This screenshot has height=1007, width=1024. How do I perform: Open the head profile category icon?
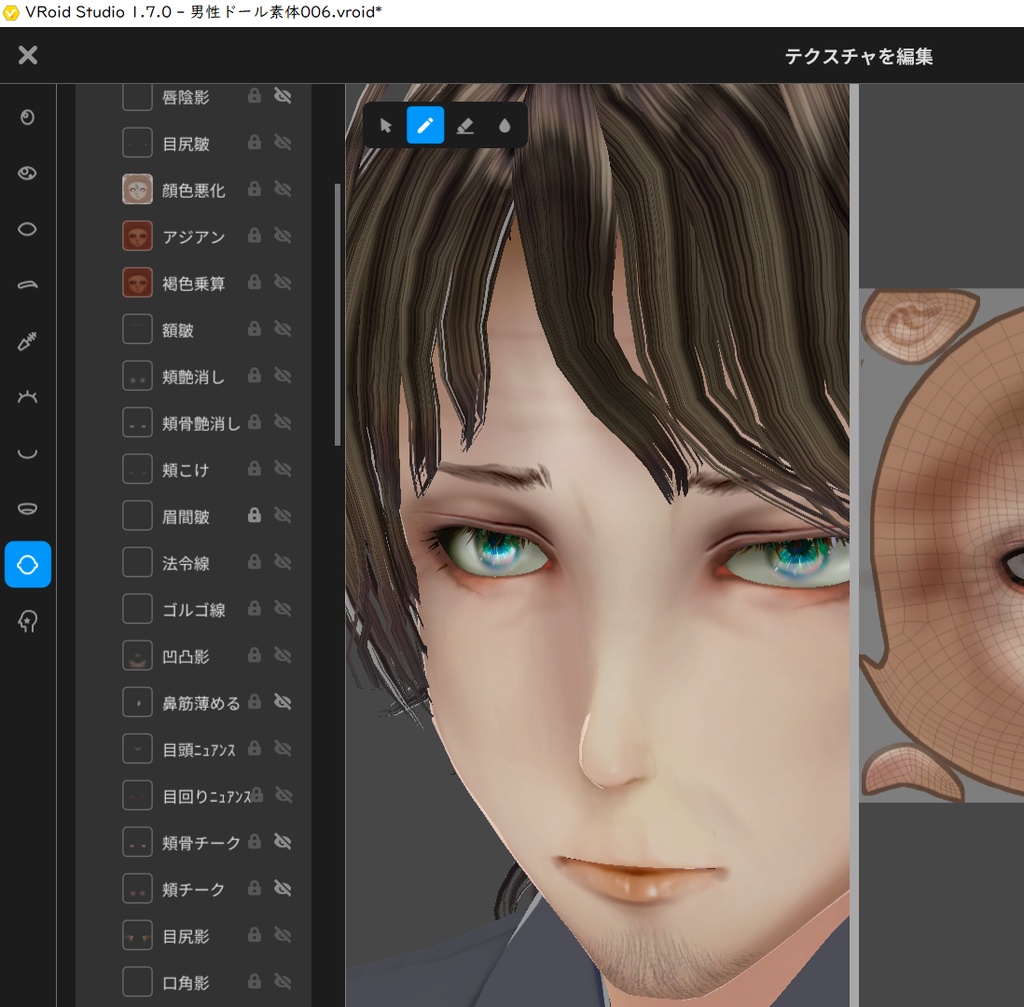pyautogui.click(x=27, y=620)
